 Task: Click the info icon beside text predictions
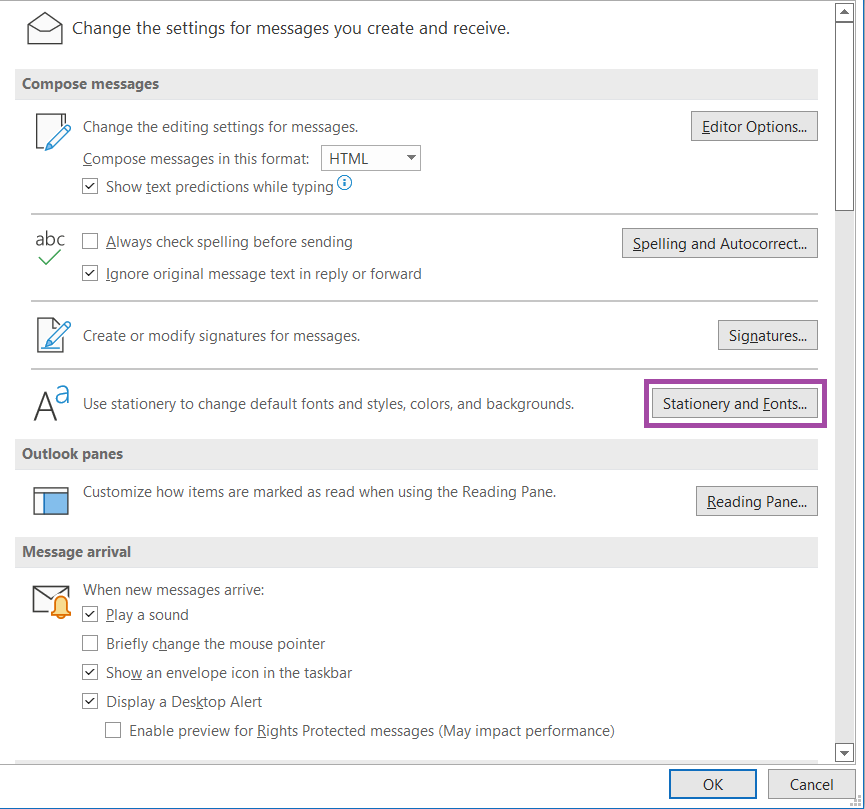pos(344,183)
